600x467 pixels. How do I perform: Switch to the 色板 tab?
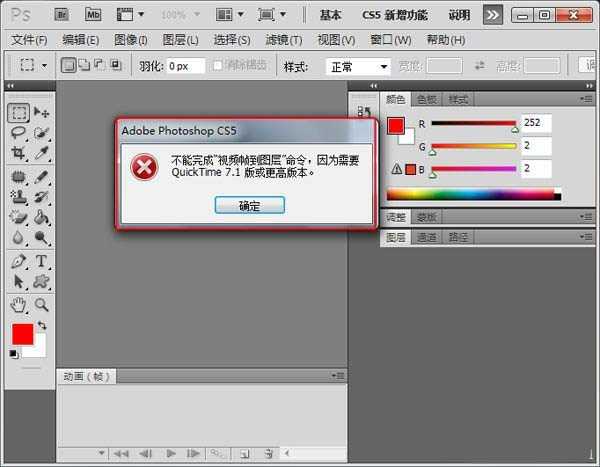(427, 100)
